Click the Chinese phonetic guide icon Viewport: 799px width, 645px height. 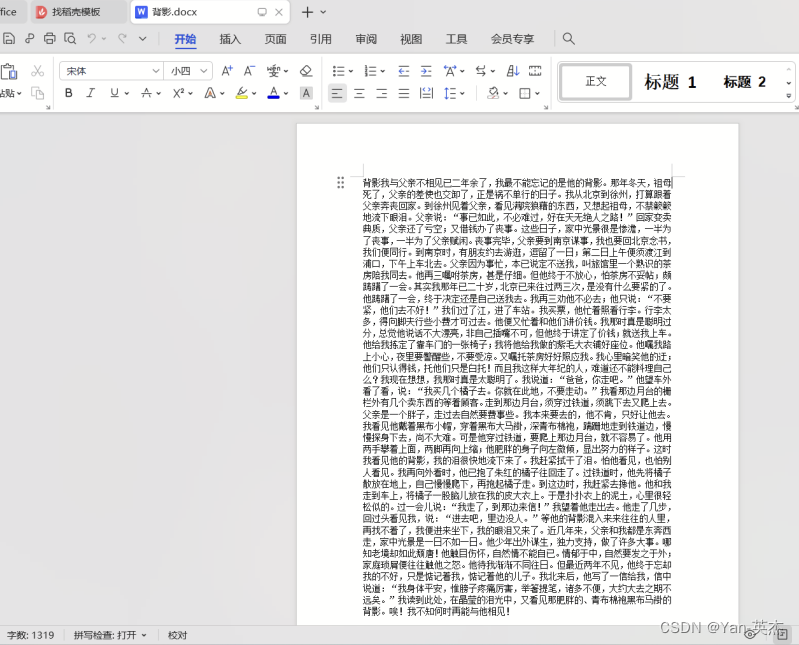pyautogui.click(x=274, y=71)
